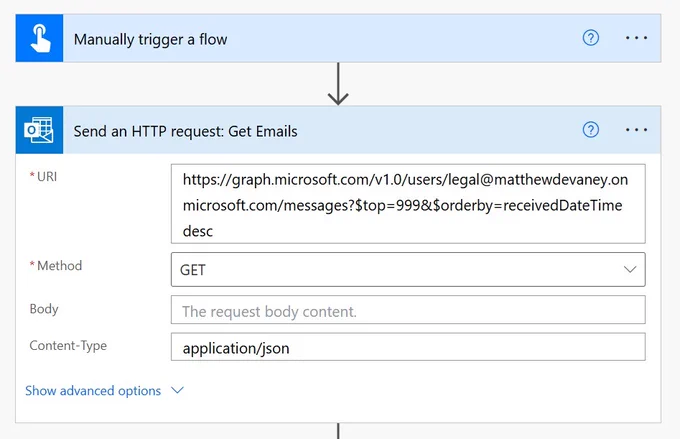The width and height of the screenshot is (680, 439).
Task: Click the Content-Type field with application/json
Action: [x=408, y=347]
